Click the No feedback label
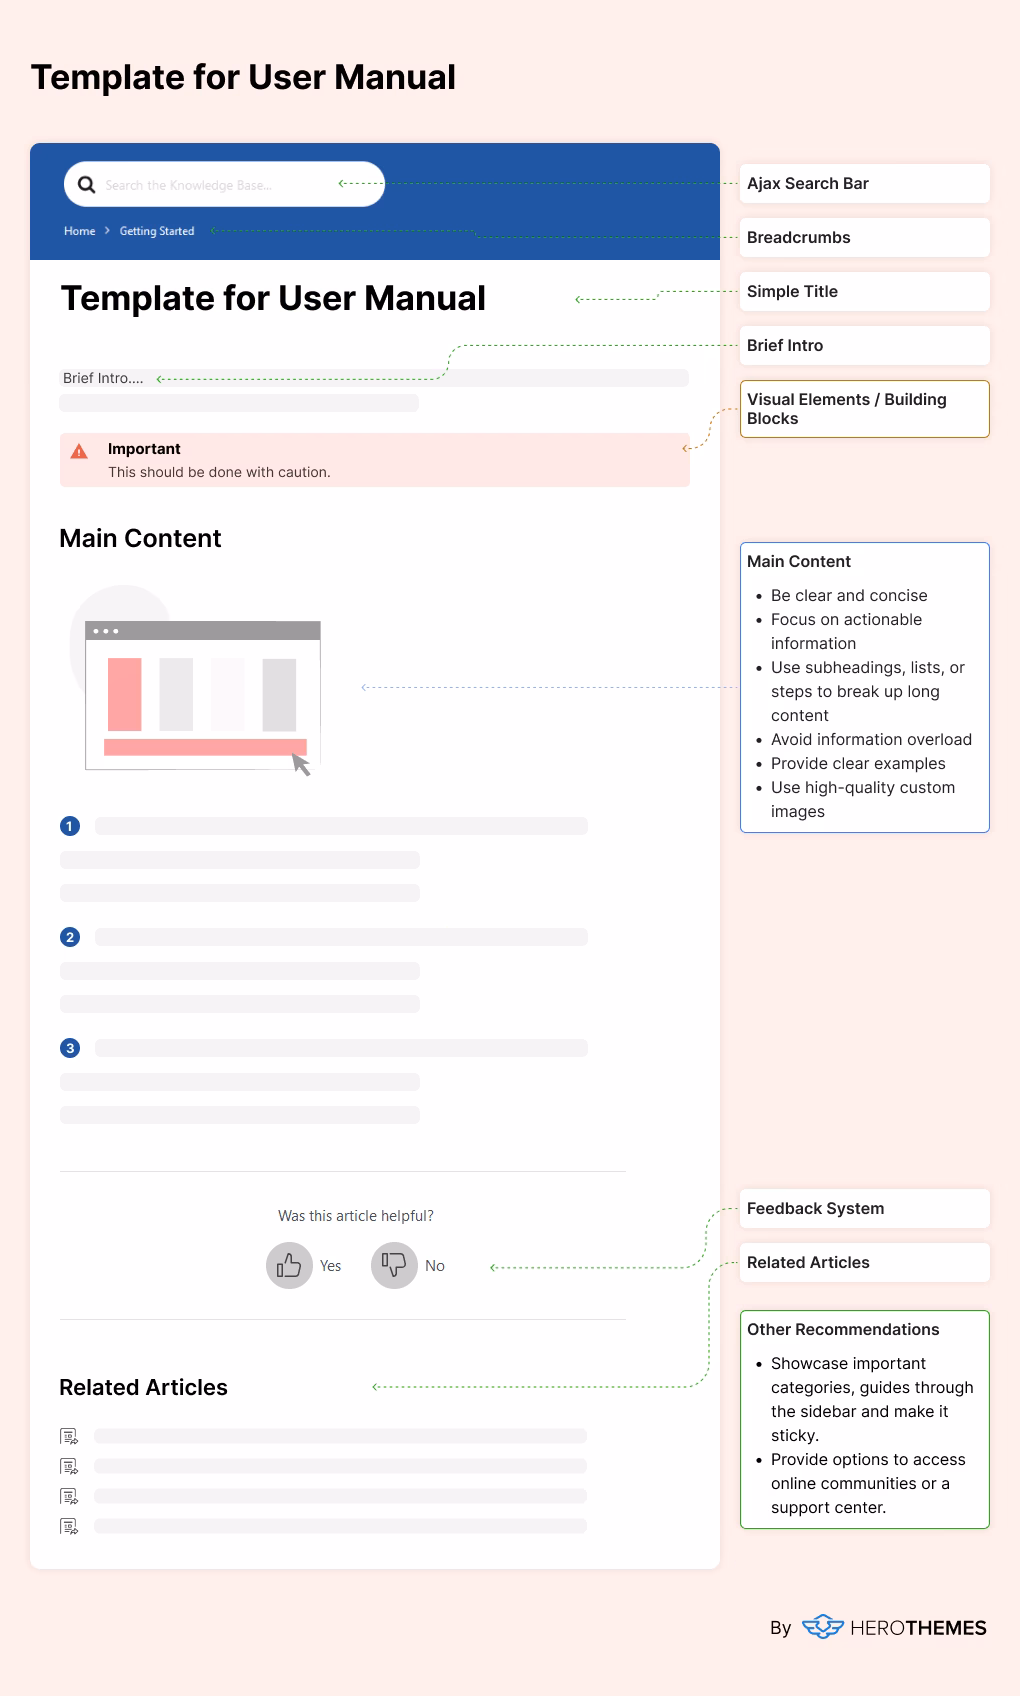The image size is (1020, 1696). pos(435,1266)
